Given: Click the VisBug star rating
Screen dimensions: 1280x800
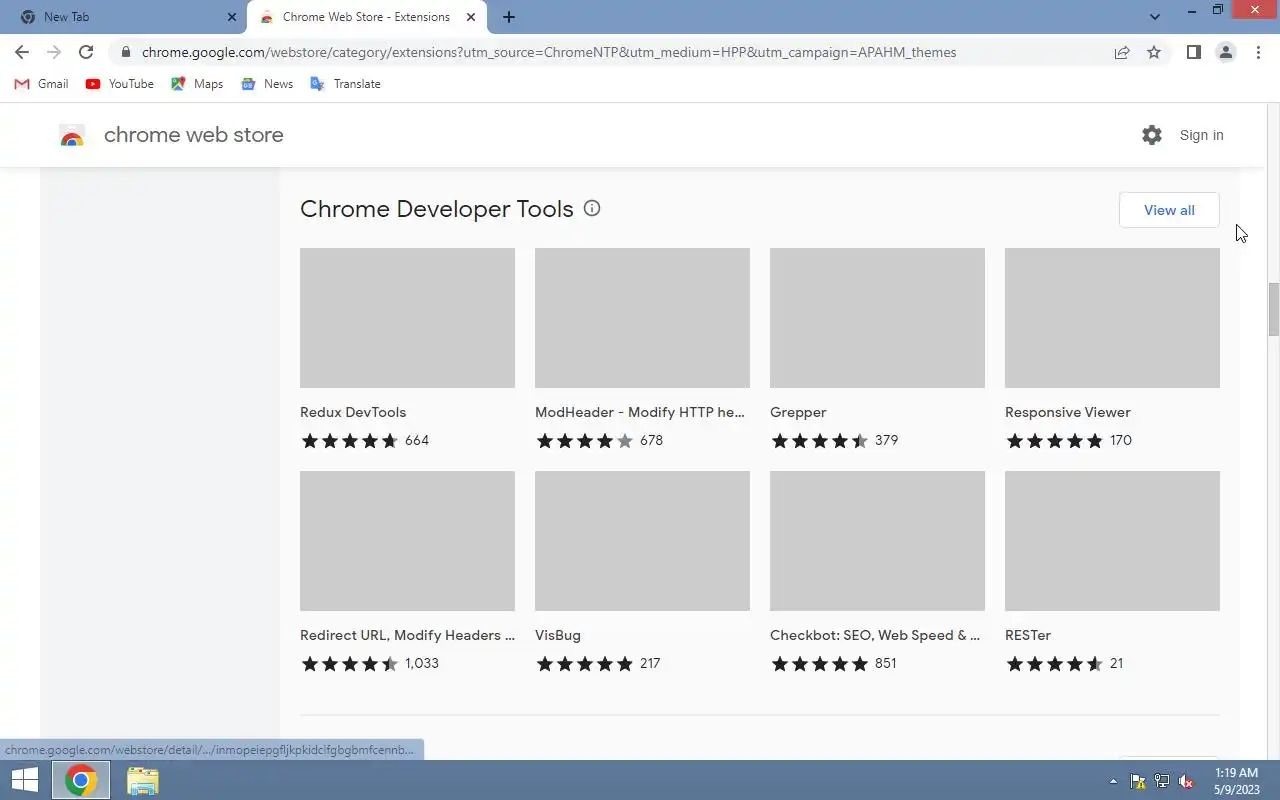Looking at the screenshot, I should point(584,664).
